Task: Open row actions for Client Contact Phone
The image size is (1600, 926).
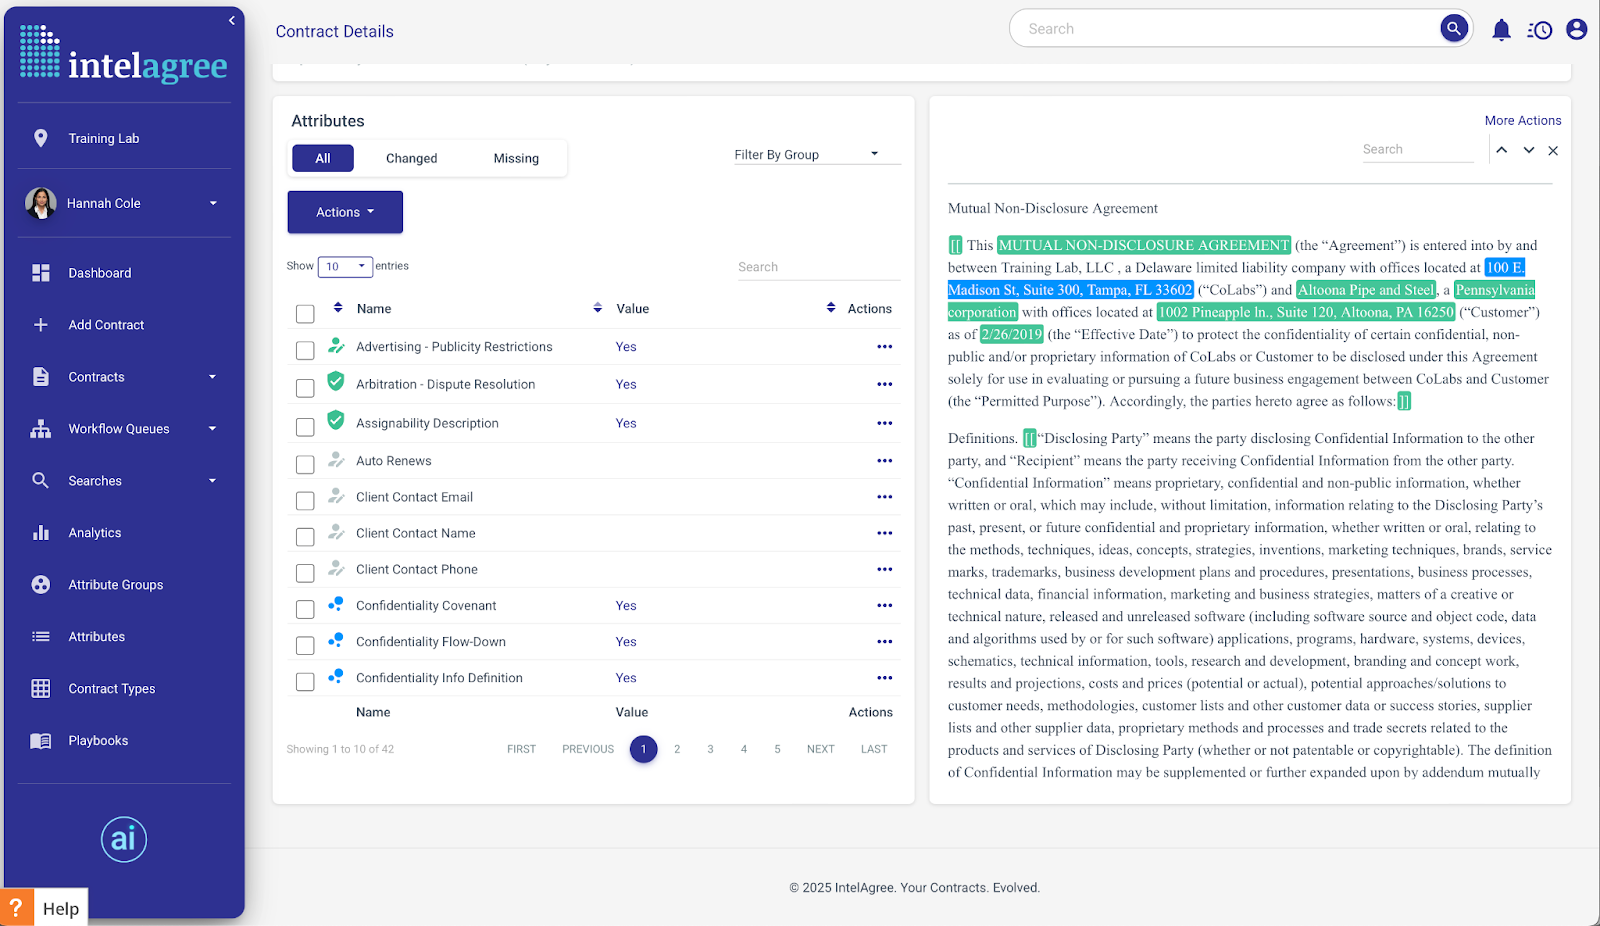Action: 884,570
